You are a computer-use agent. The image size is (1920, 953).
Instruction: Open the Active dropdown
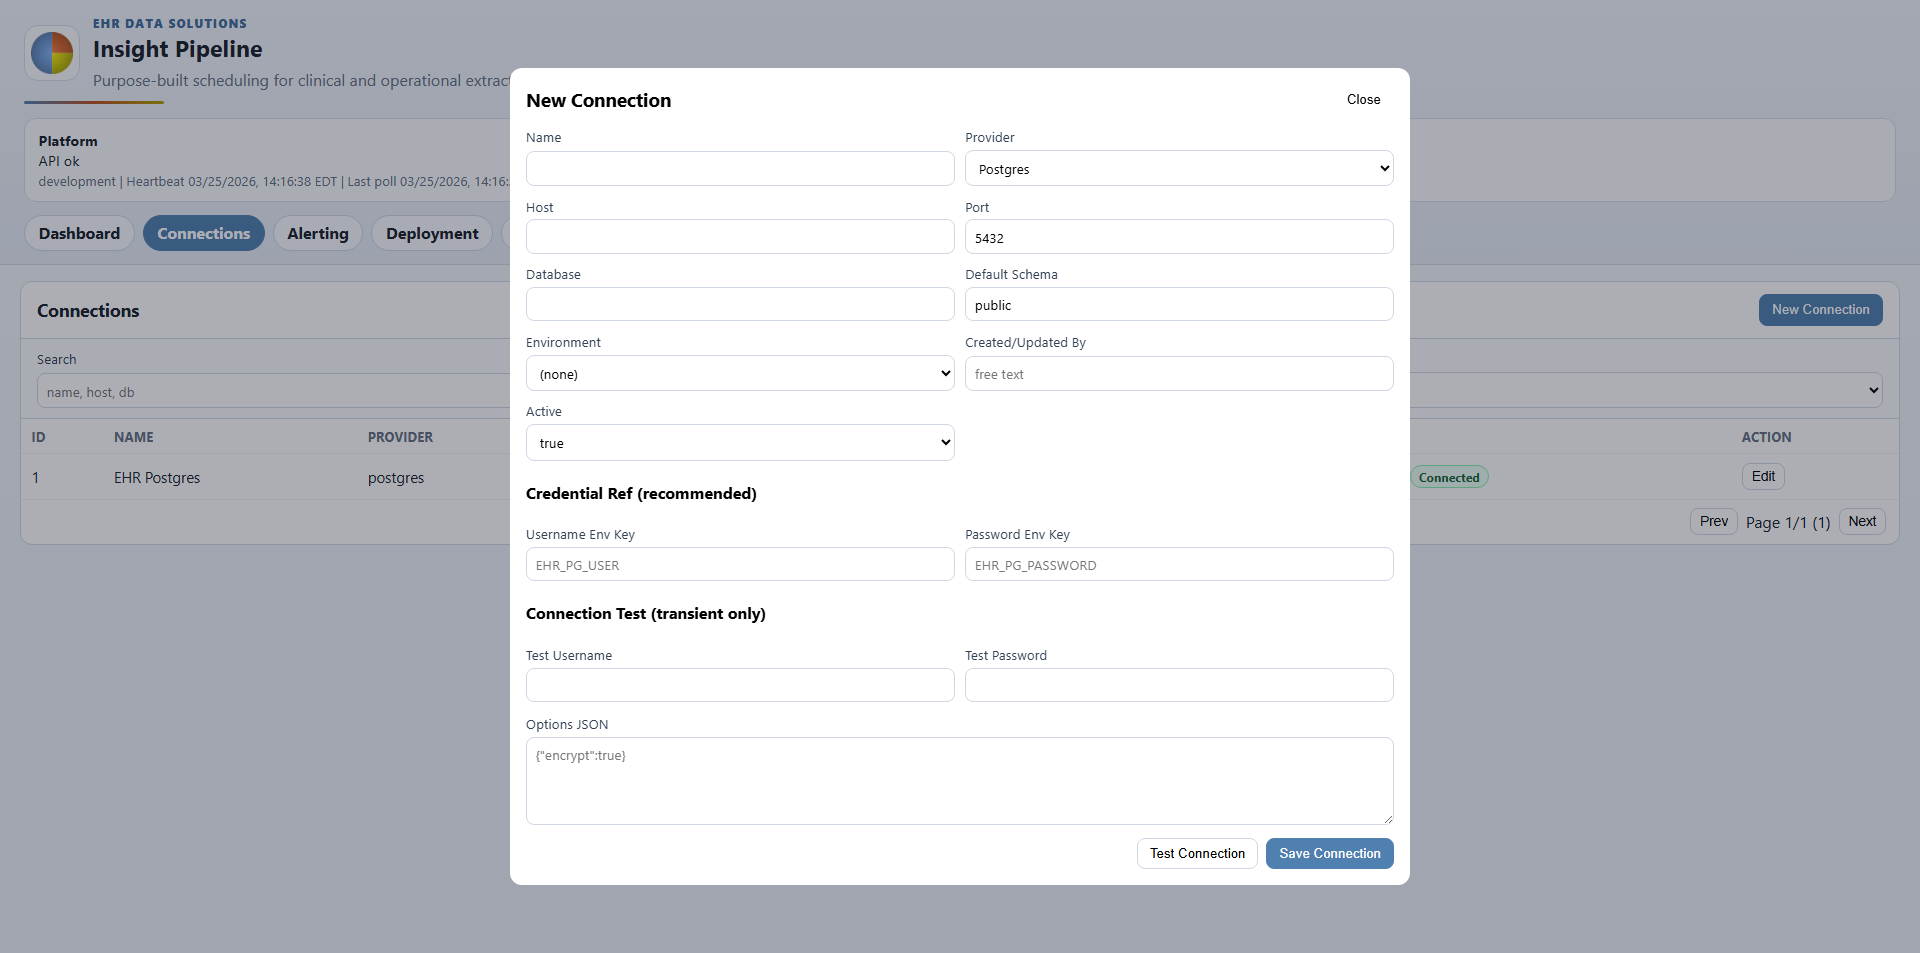pos(739,442)
